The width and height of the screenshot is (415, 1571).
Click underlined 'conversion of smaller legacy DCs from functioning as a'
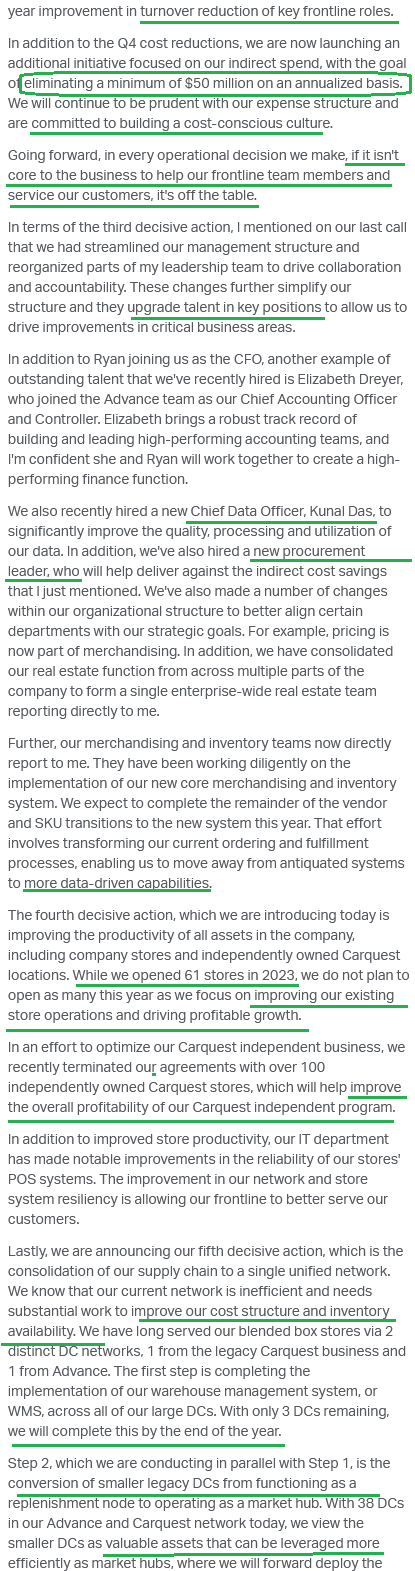pos(182,1484)
